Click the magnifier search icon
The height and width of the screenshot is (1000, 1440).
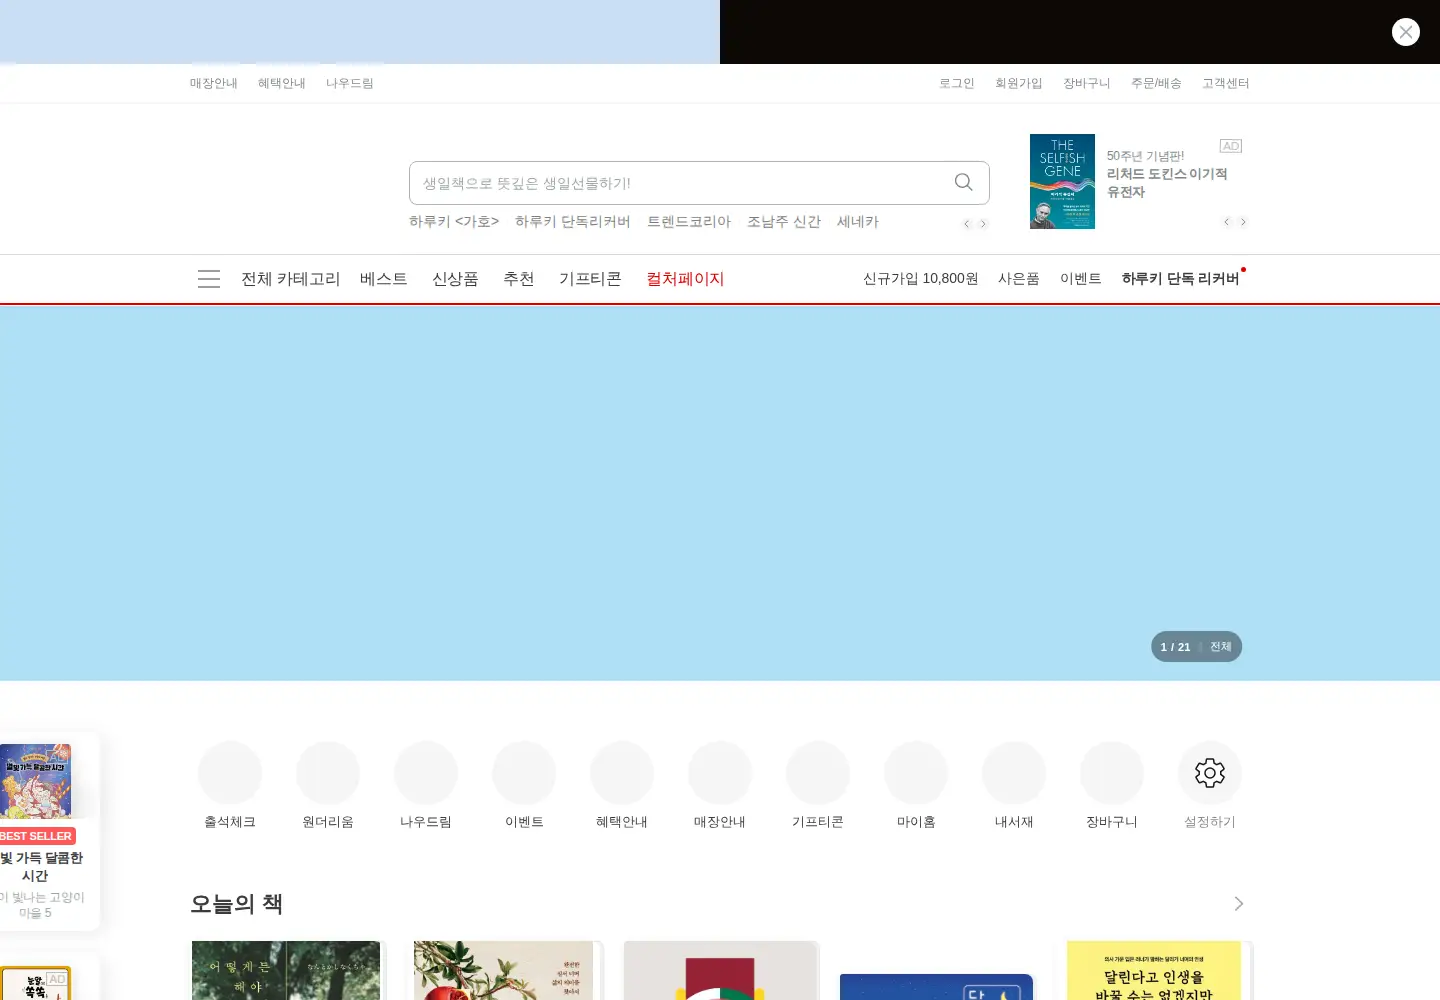tap(963, 182)
